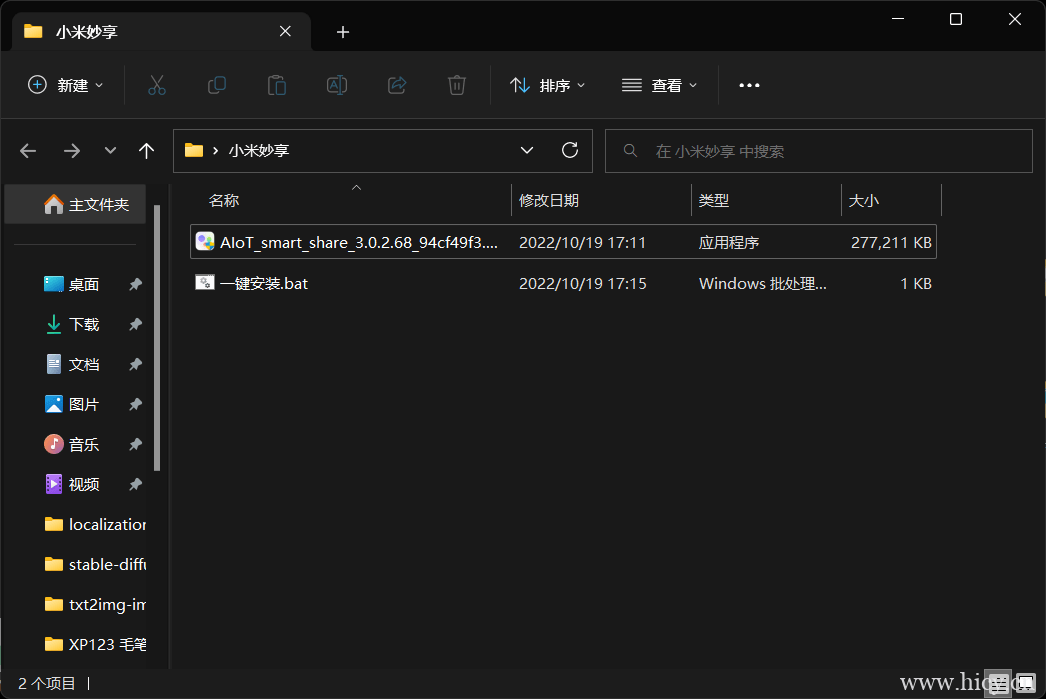The width and height of the screenshot is (1046, 699).
Task: Click the Share icon in the toolbar
Action: (396, 85)
